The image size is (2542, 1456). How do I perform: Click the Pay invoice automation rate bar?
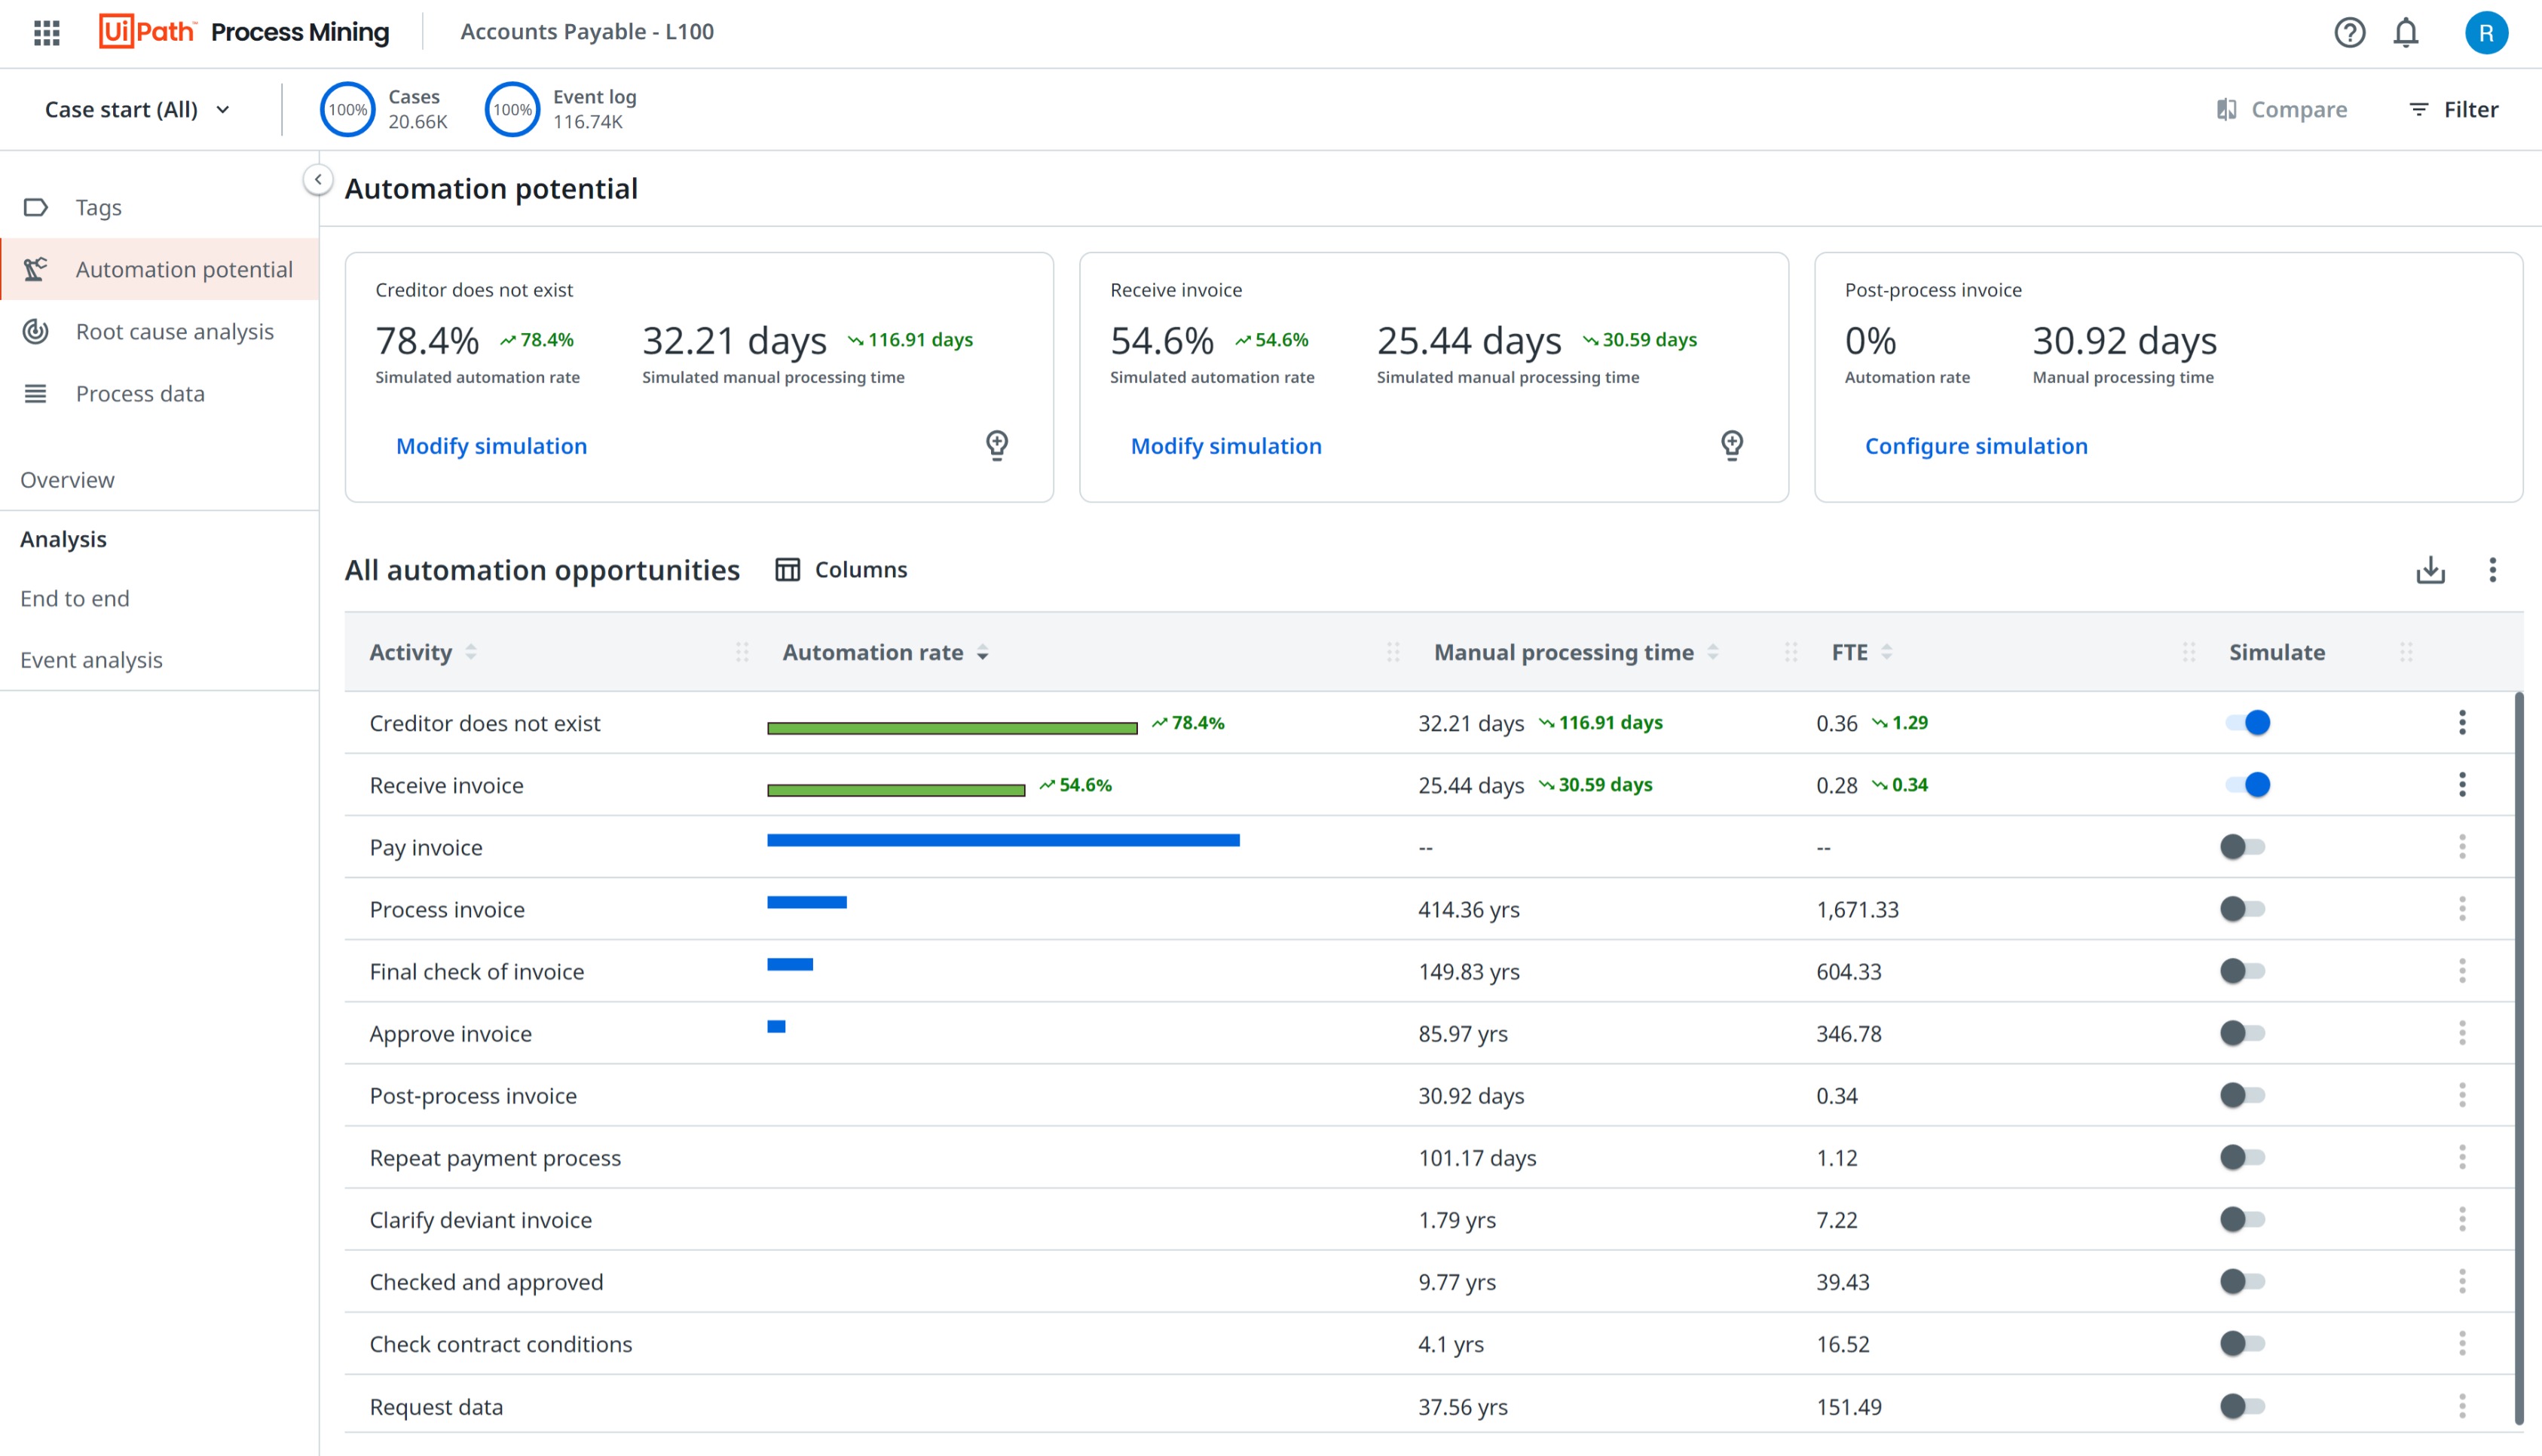click(x=1003, y=840)
